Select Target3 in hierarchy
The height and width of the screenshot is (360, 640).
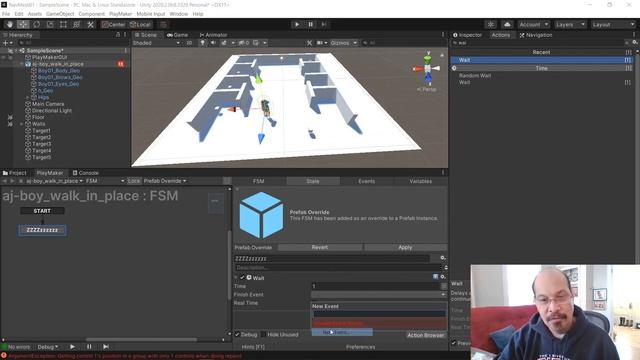[x=42, y=144]
